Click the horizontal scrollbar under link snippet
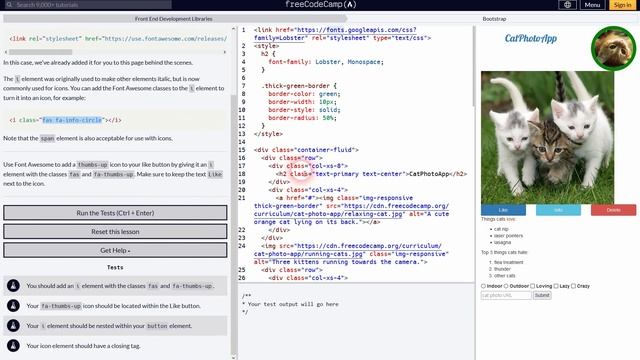 [x=40, y=52]
